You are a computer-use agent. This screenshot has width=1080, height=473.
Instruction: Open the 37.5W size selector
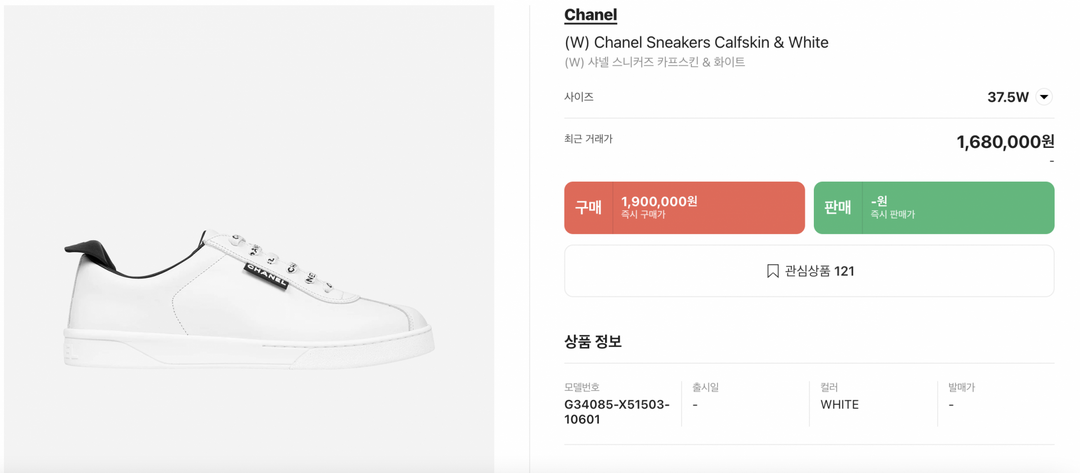[x=1008, y=97]
